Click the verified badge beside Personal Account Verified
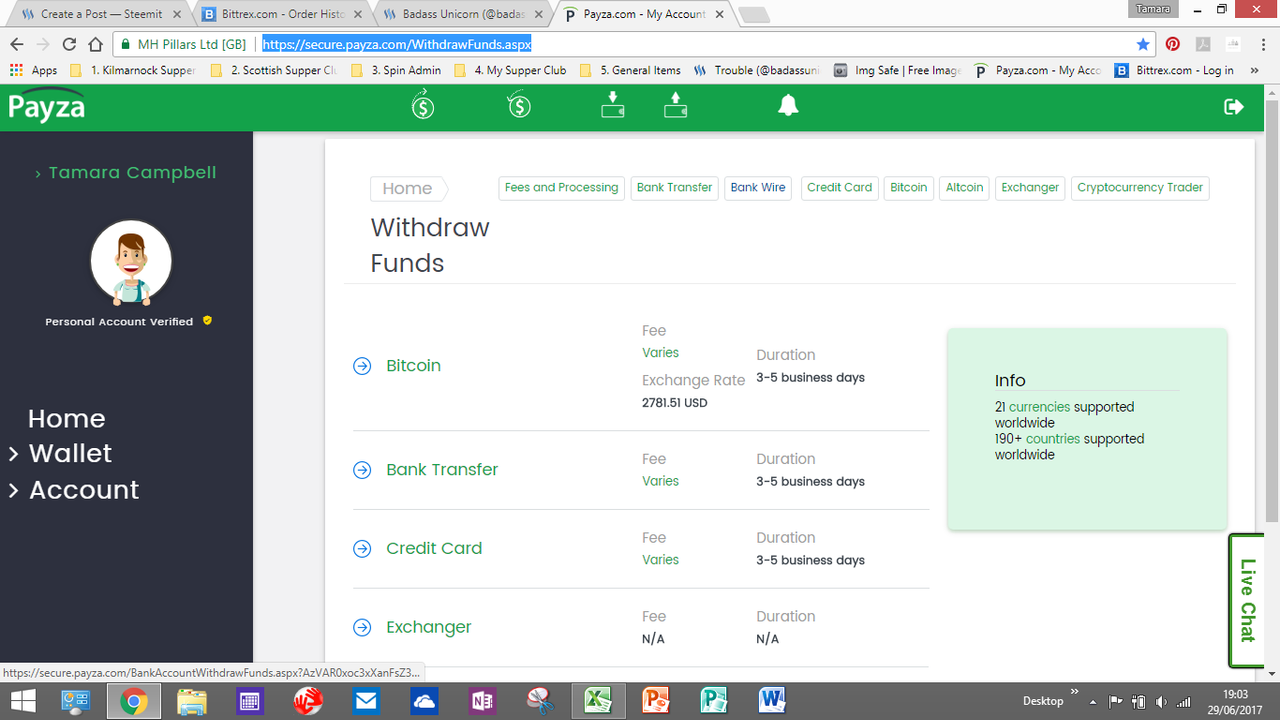 [207, 321]
